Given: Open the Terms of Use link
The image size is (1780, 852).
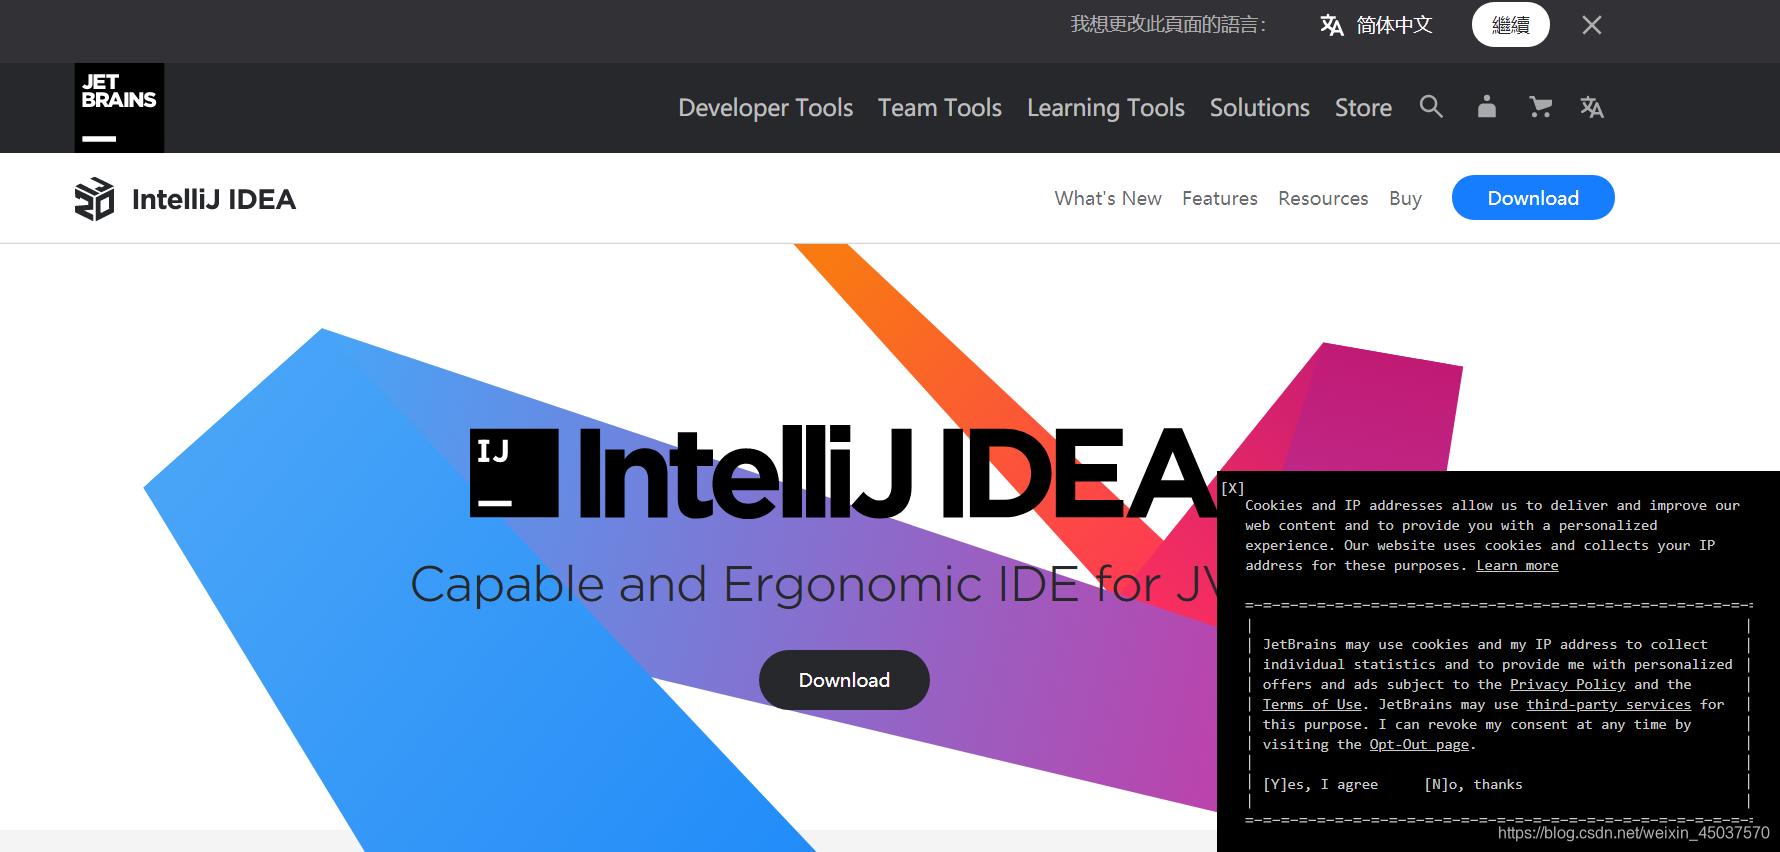Looking at the screenshot, I should pos(1312,705).
